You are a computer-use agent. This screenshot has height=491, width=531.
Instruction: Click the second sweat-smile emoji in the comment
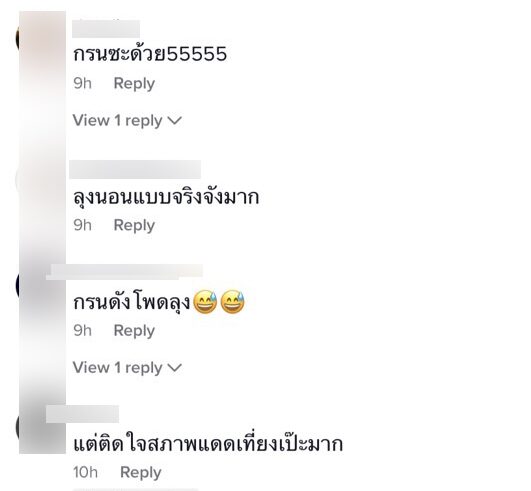point(233,302)
